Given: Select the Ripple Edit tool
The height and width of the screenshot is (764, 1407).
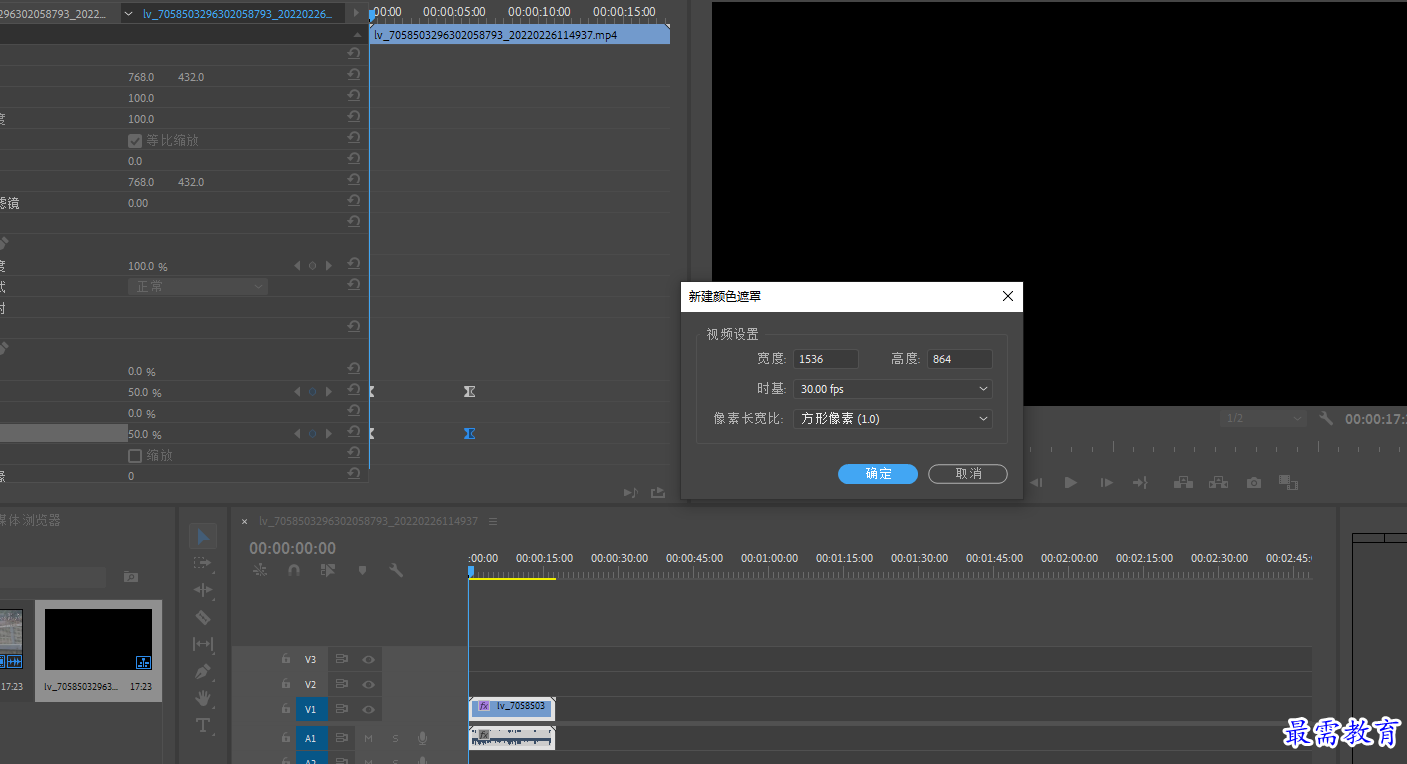Looking at the screenshot, I should click(203, 590).
